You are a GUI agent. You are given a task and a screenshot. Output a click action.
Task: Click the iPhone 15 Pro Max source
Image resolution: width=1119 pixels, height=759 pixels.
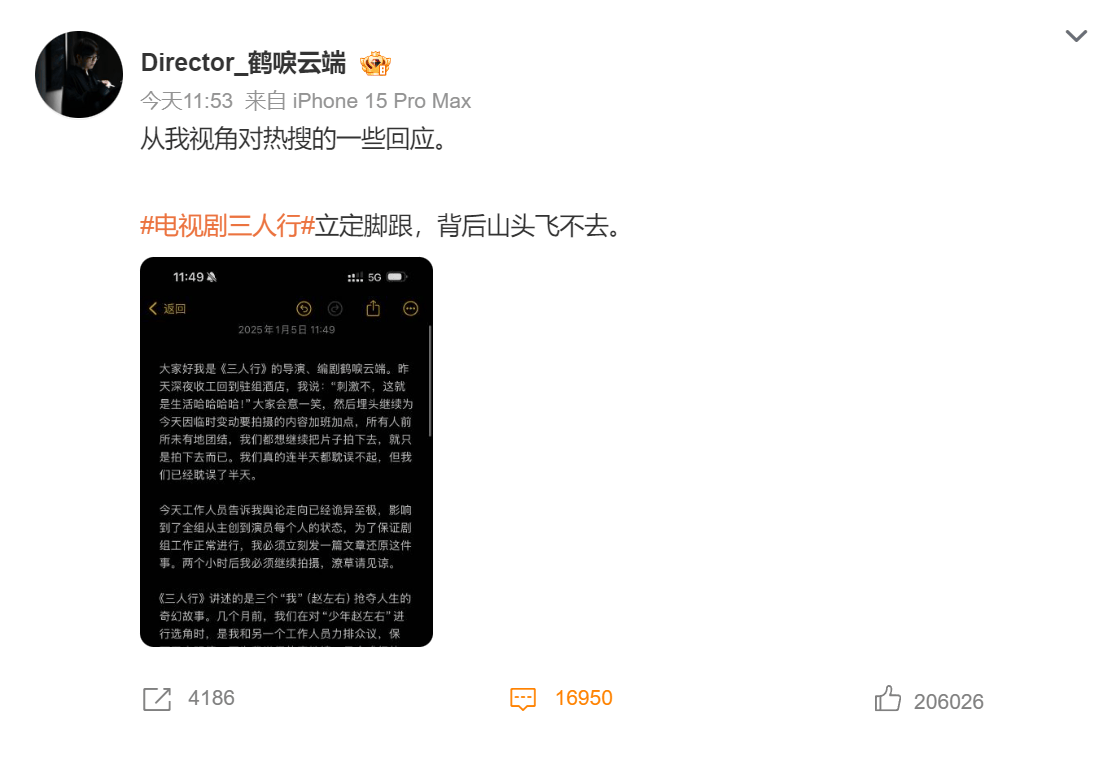[x=382, y=101]
